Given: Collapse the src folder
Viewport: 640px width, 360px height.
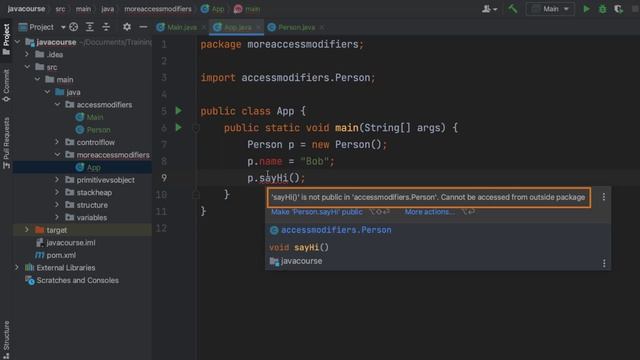Looking at the screenshot, I should [x=27, y=67].
